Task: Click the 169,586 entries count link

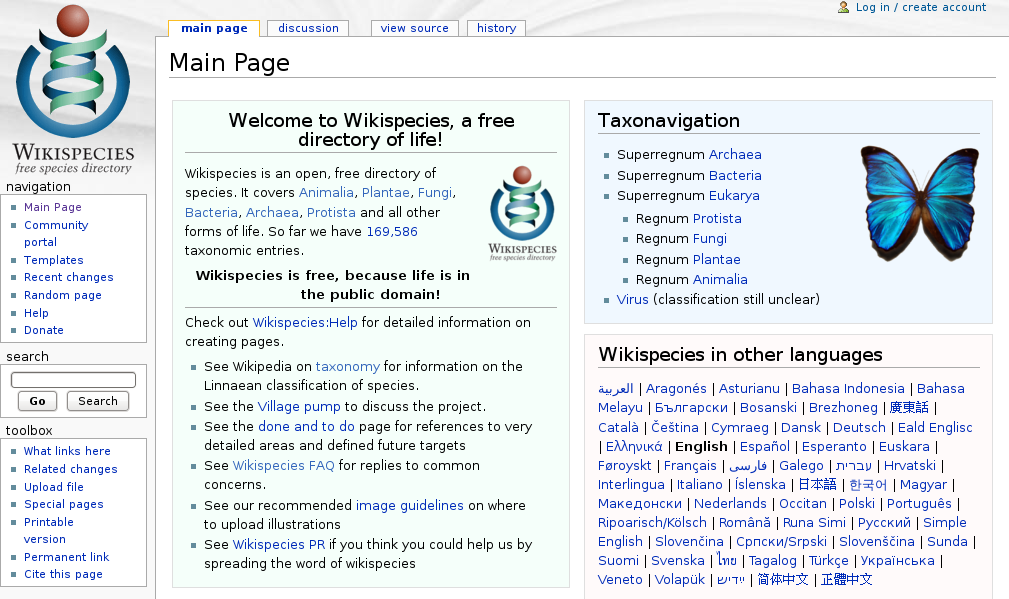Action: point(392,232)
